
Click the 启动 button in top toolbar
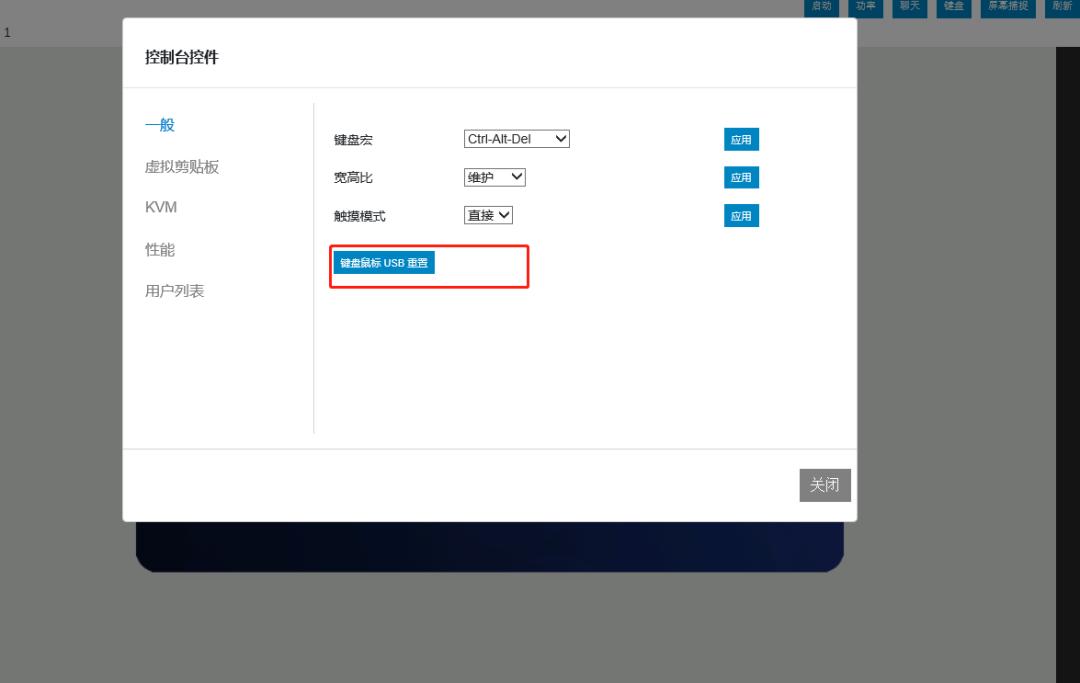821,7
